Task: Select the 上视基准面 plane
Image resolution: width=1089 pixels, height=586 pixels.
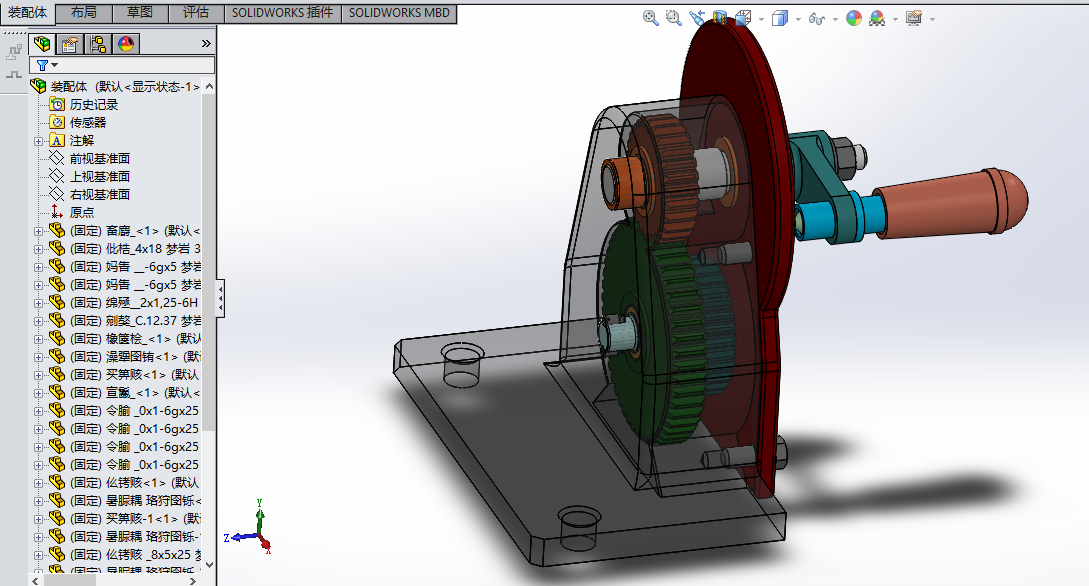Action: point(99,176)
